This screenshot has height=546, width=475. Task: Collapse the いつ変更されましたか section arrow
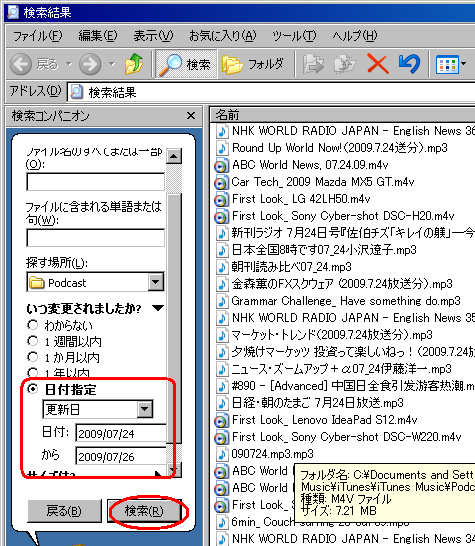[x=158, y=308]
